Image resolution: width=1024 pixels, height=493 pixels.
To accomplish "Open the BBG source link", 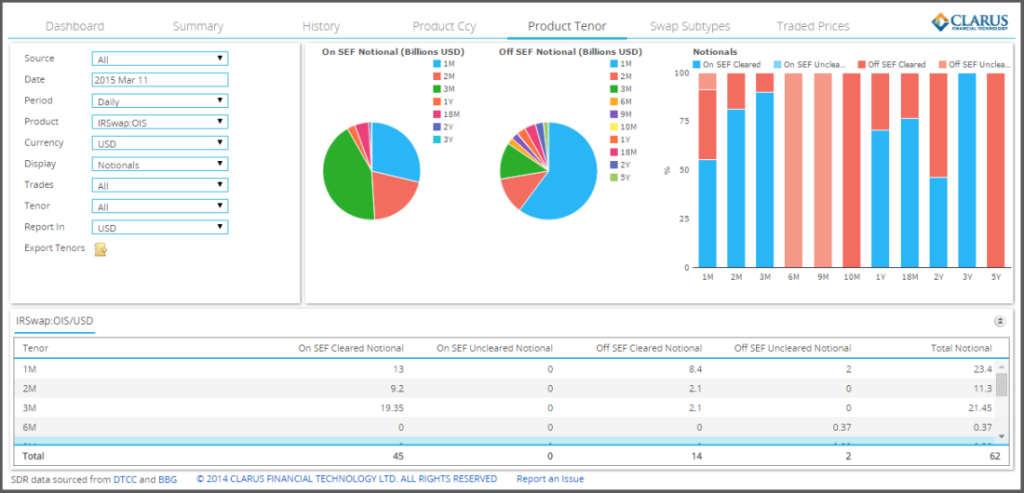I will (x=167, y=479).
